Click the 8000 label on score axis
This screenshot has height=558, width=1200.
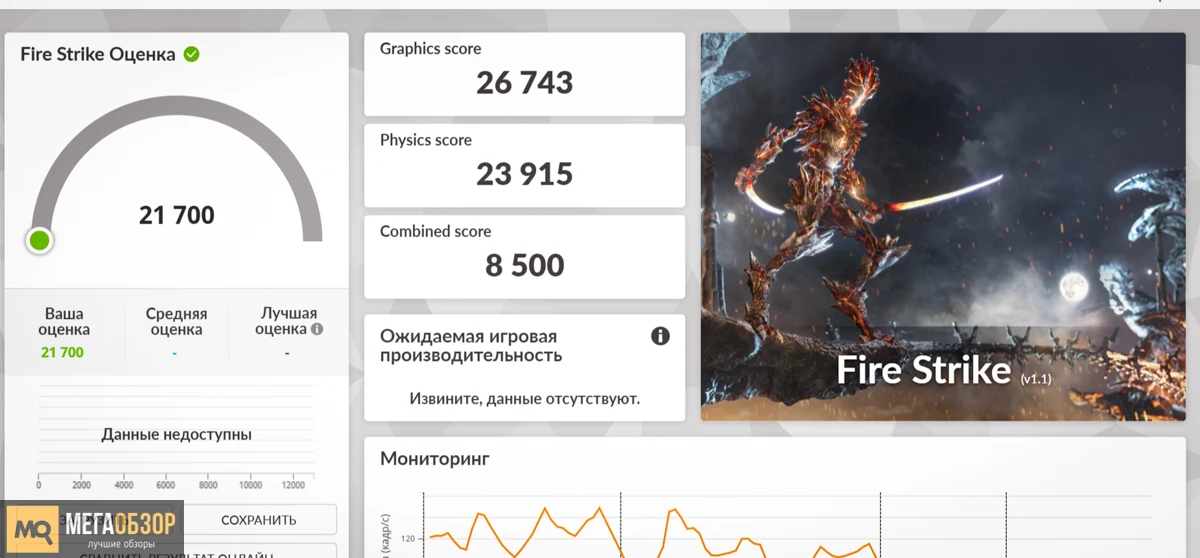[208, 485]
